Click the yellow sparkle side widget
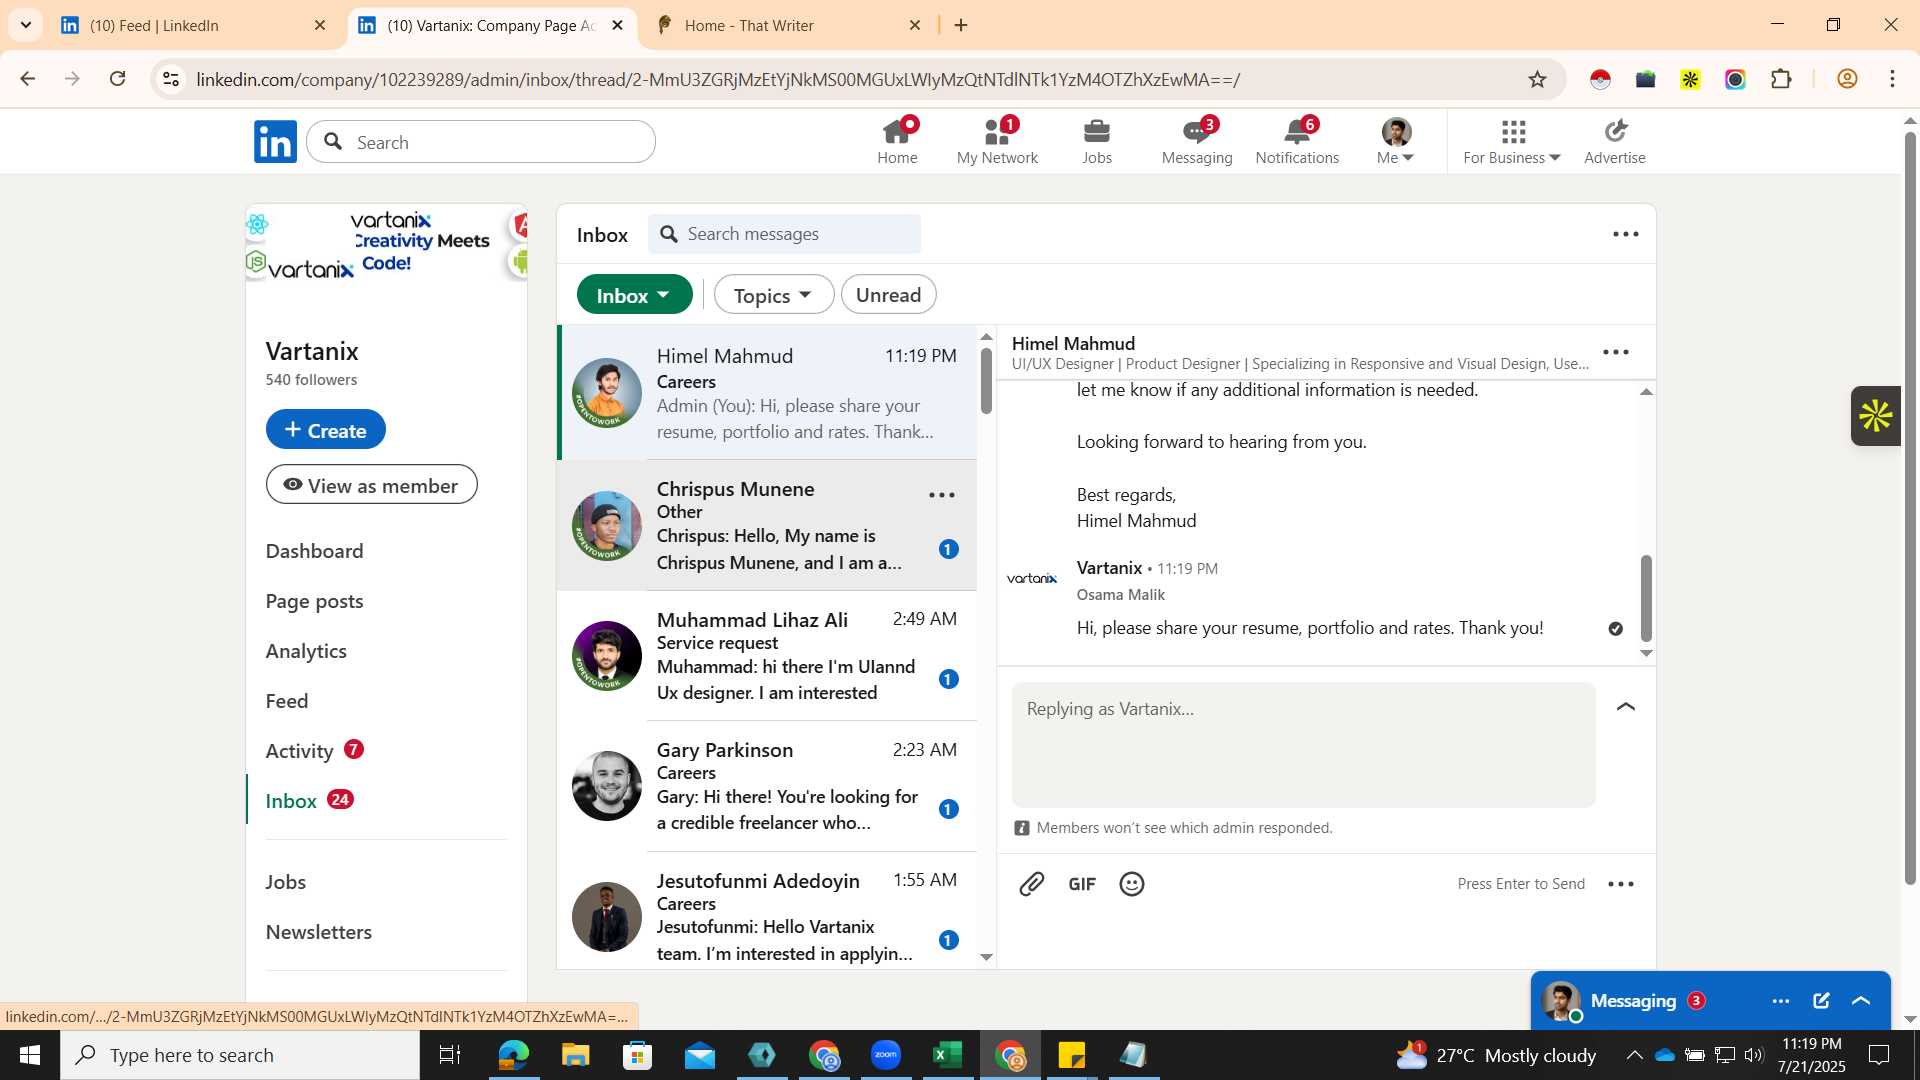The image size is (1920, 1080). pyautogui.click(x=1875, y=416)
